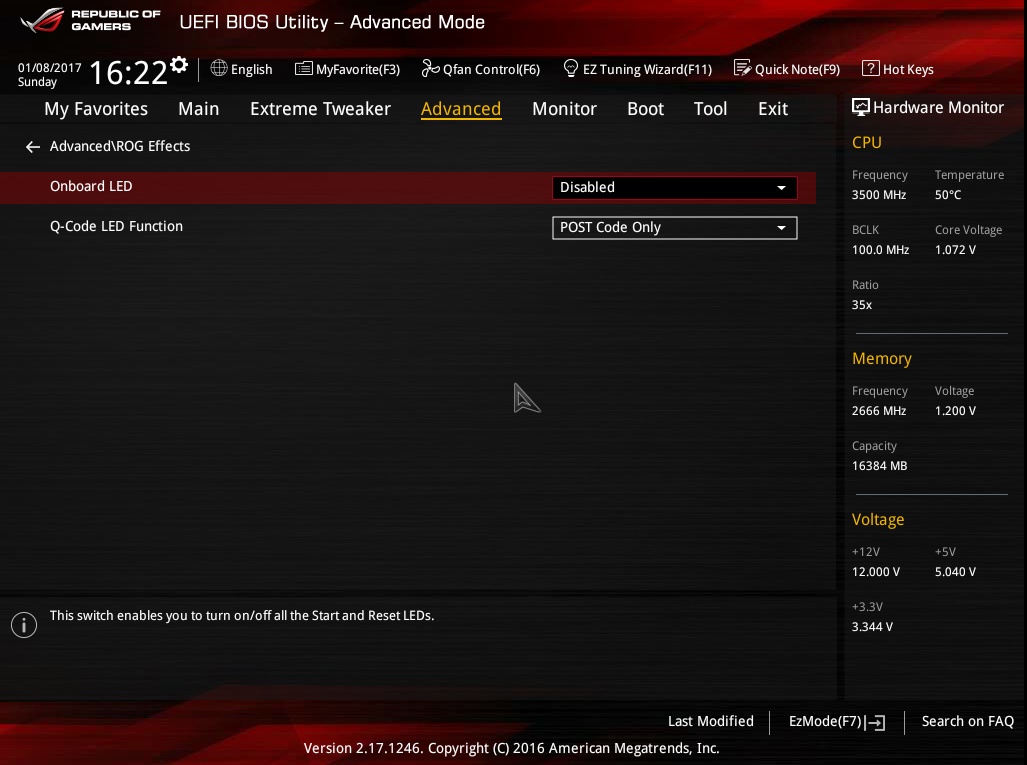This screenshot has height=765, width=1027.
Task: Click the 16384 MB capacity value
Action: pos(880,466)
